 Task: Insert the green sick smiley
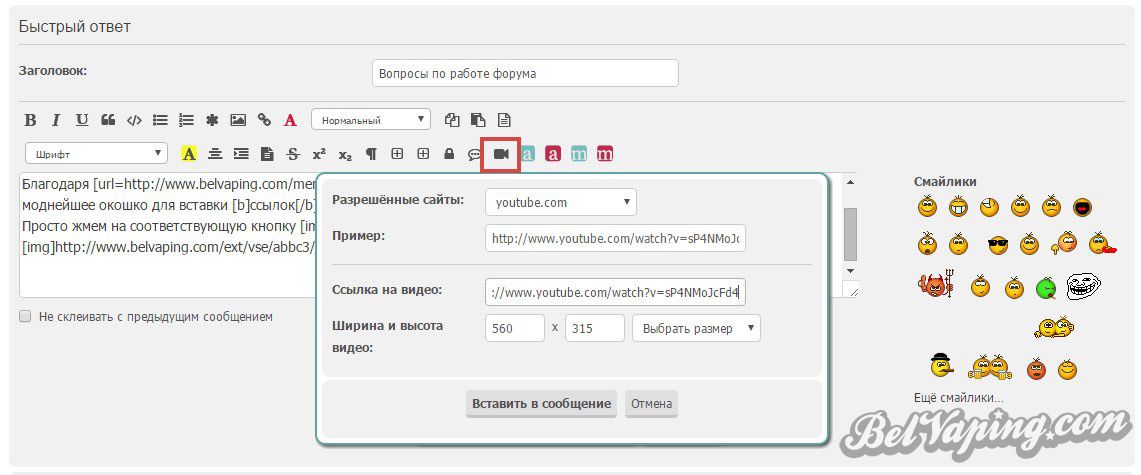tap(1046, 288)
